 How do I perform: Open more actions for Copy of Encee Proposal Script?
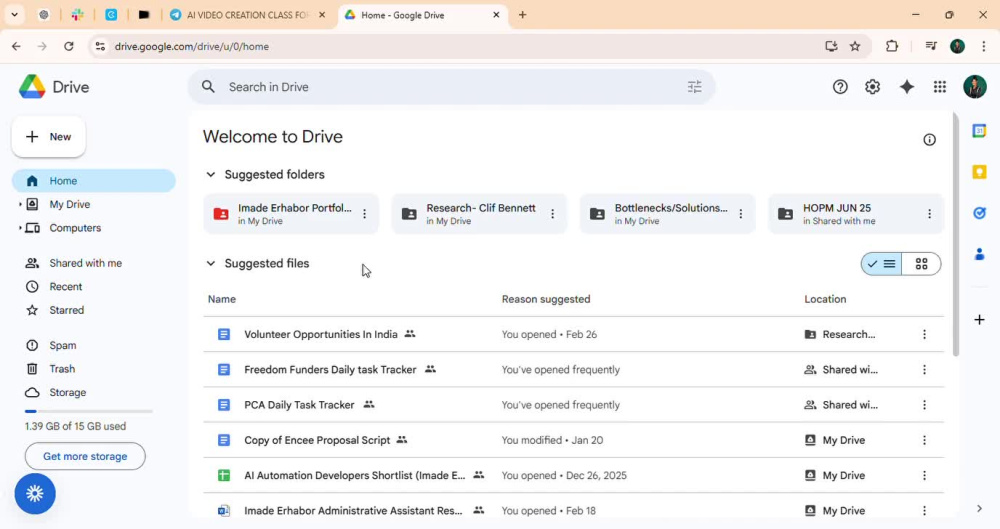(x=924, y=440)
